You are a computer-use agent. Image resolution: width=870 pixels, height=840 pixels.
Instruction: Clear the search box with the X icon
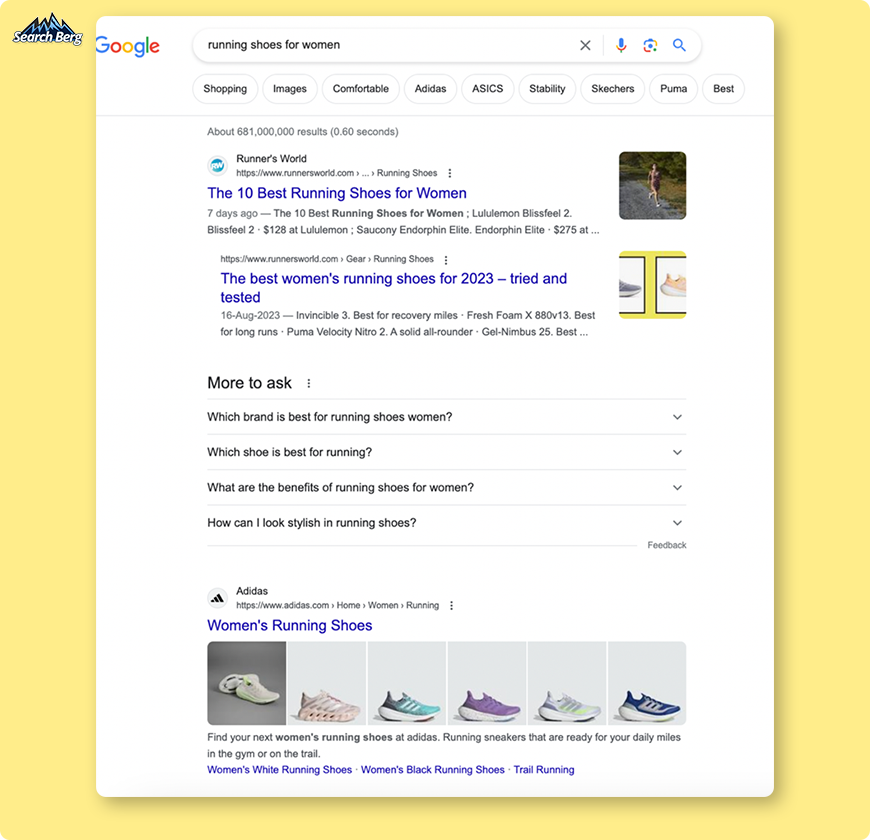585,45
